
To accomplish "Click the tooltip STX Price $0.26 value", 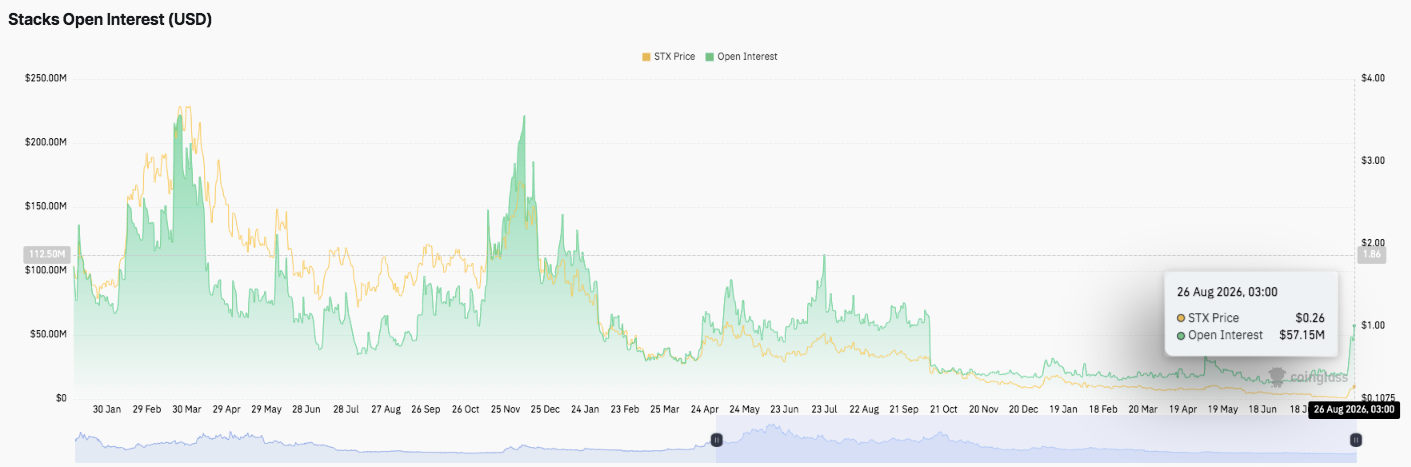I will pos(1310,317).
